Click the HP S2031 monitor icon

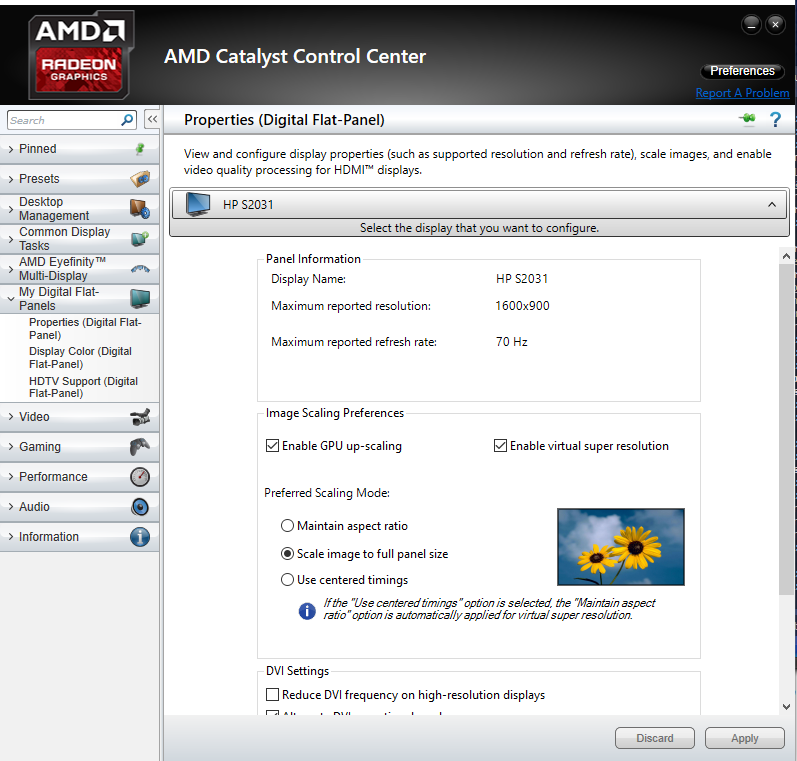tap(198, 204)
